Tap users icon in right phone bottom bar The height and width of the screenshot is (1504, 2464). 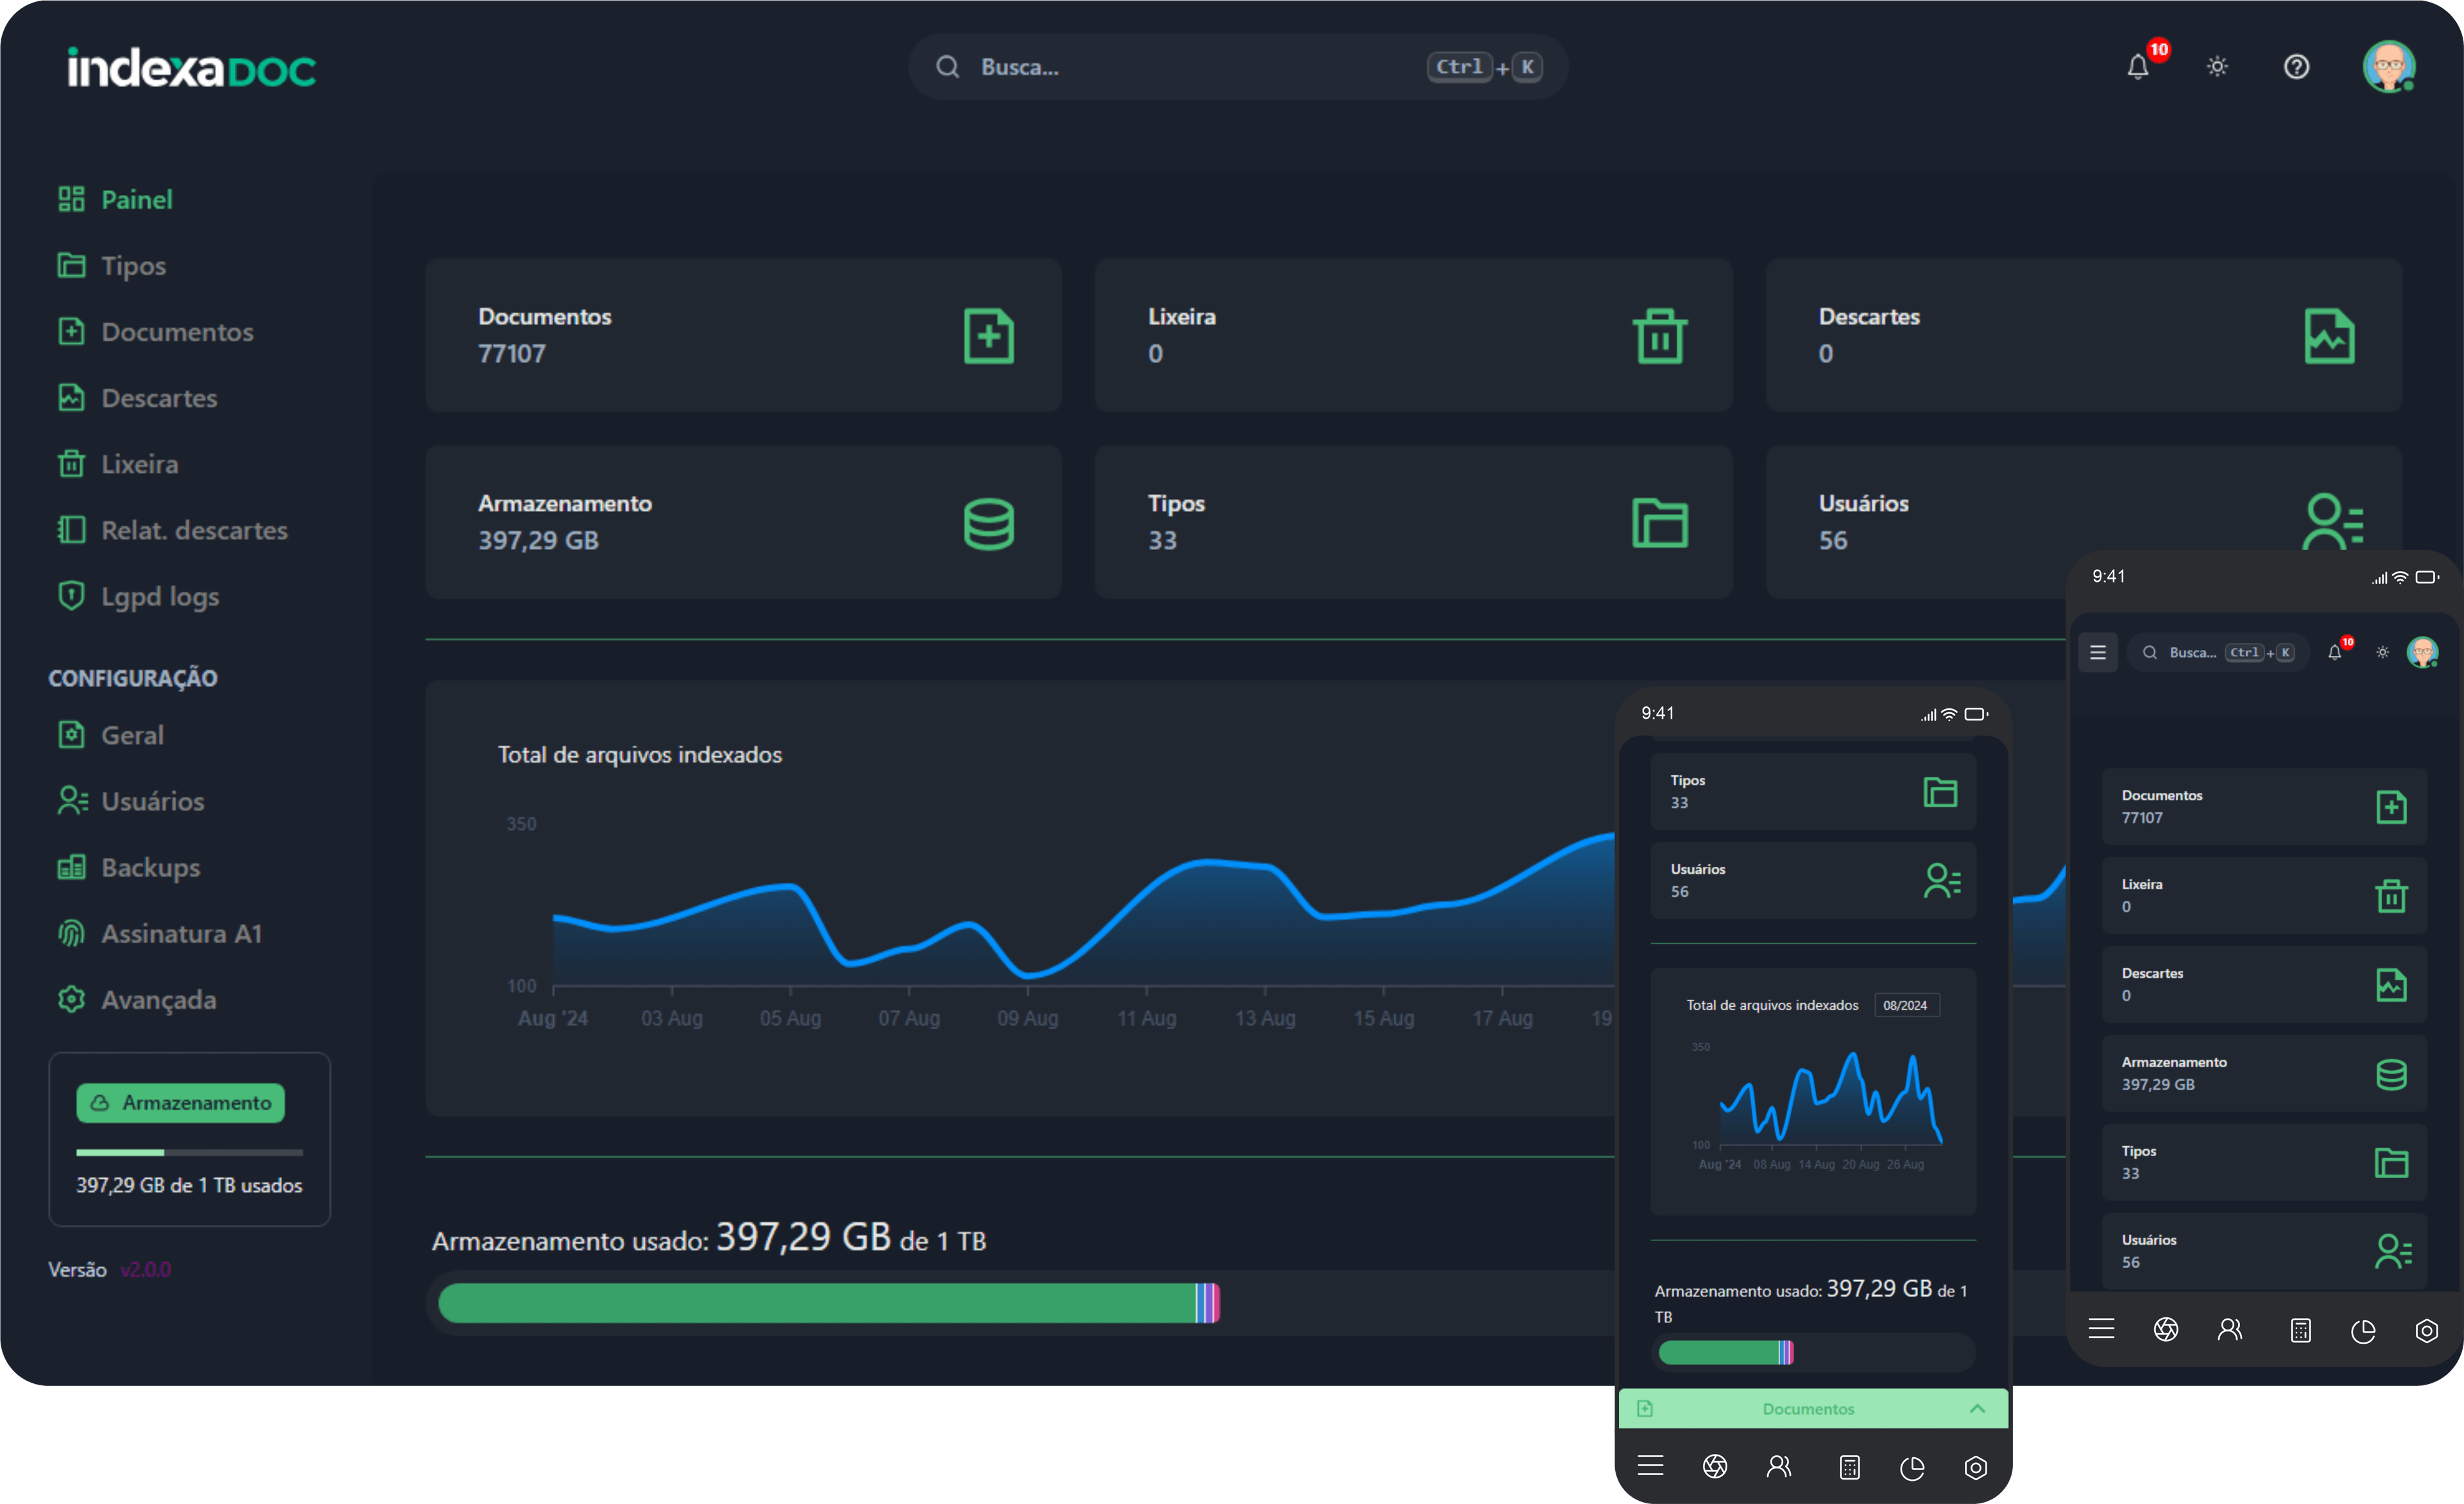pos(2230,1329)
